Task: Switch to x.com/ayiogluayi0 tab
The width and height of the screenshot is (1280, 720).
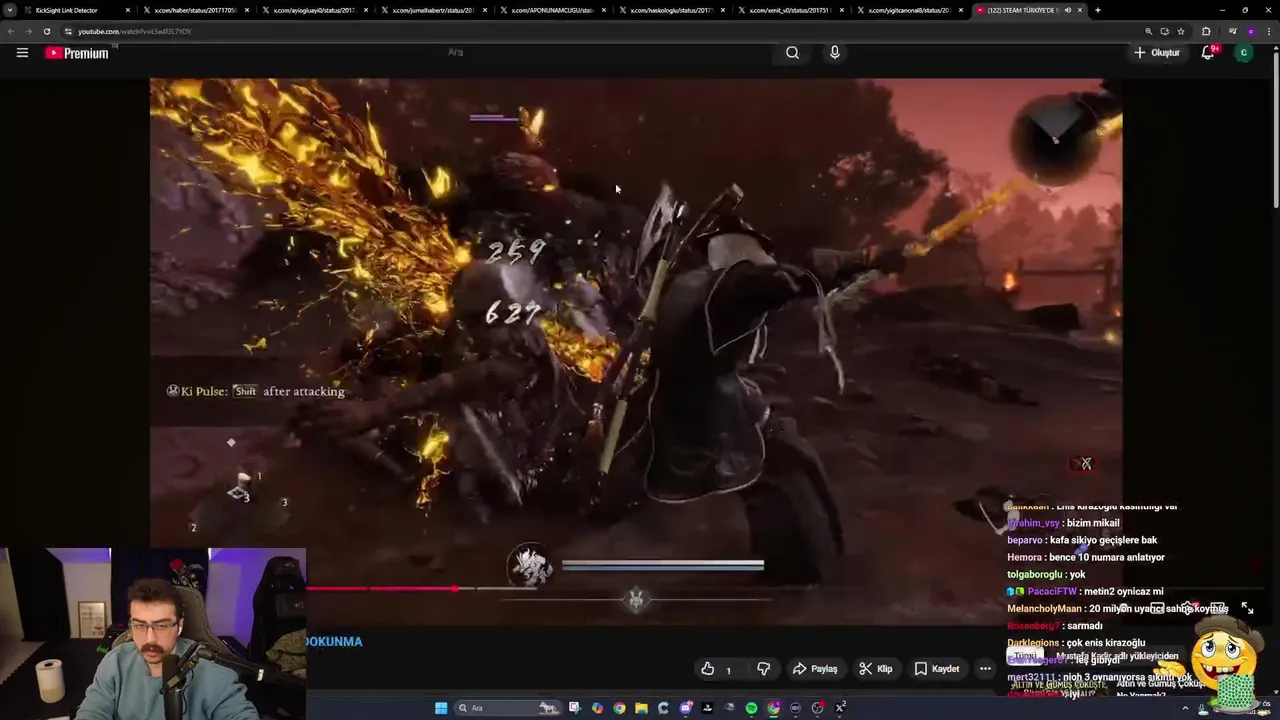Action: [x=314, y=10]
